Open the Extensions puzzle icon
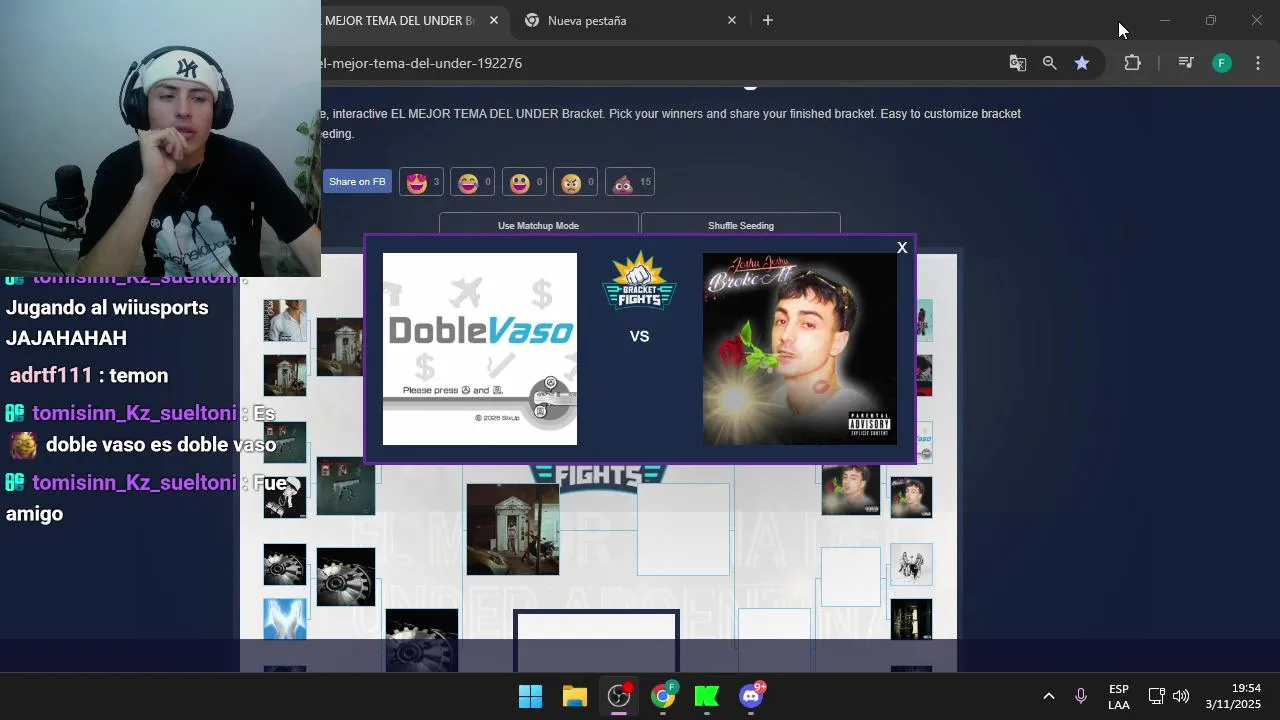 coord(1132,63)
